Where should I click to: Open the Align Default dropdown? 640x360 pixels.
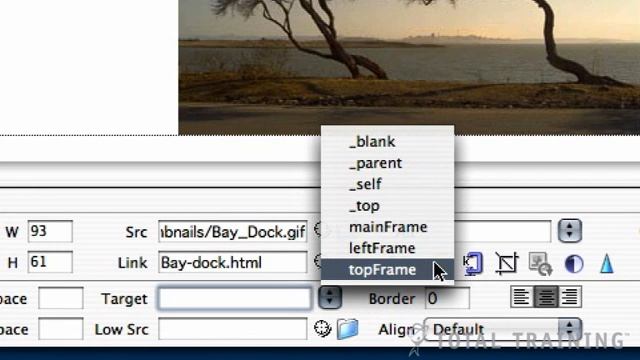pyautogui.click(x=502, y=329)
